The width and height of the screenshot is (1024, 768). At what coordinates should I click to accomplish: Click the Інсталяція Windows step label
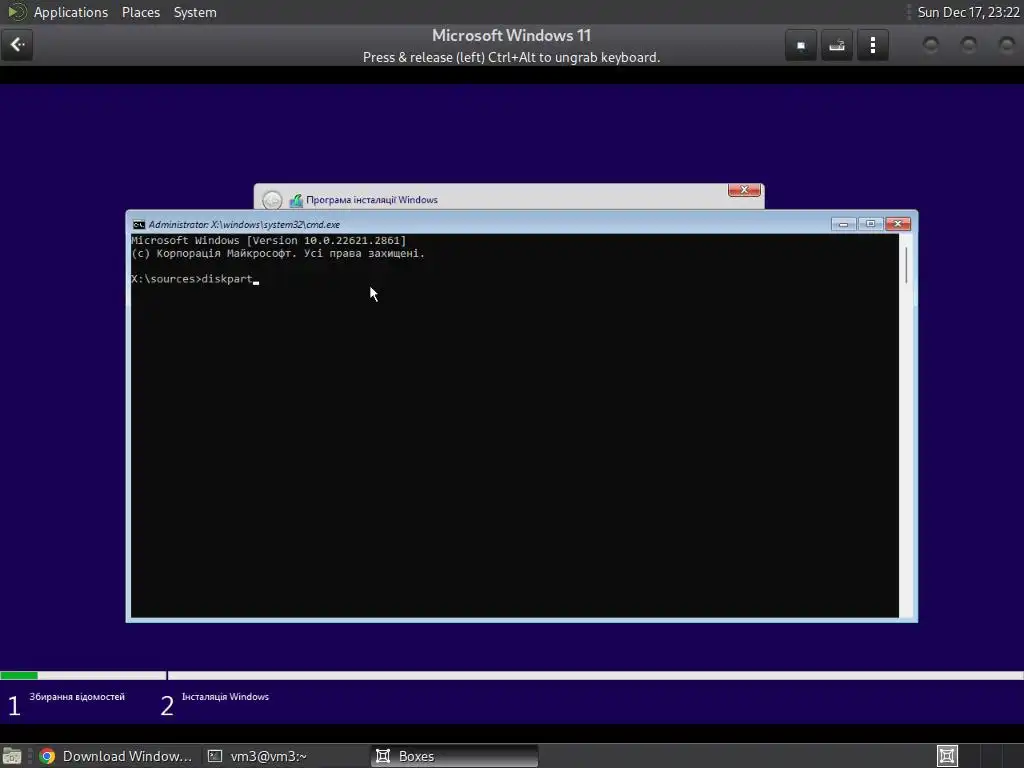(225, 697)
